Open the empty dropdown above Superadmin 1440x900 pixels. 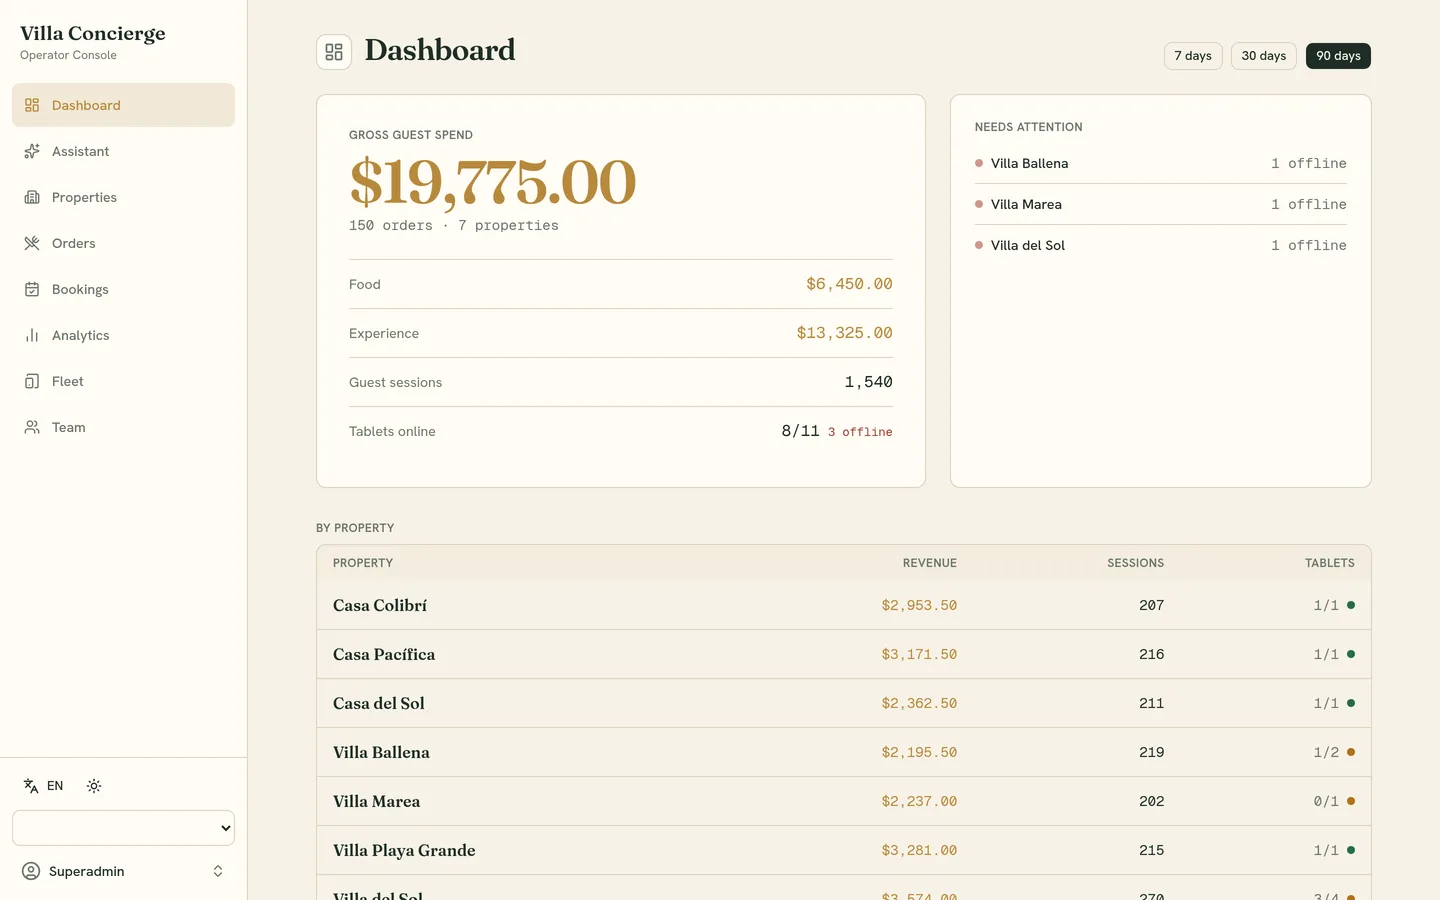[123, 828]
